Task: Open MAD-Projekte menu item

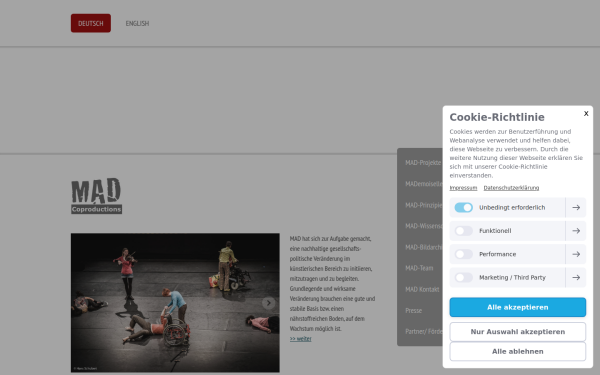Action: click(x=423, y=163)
